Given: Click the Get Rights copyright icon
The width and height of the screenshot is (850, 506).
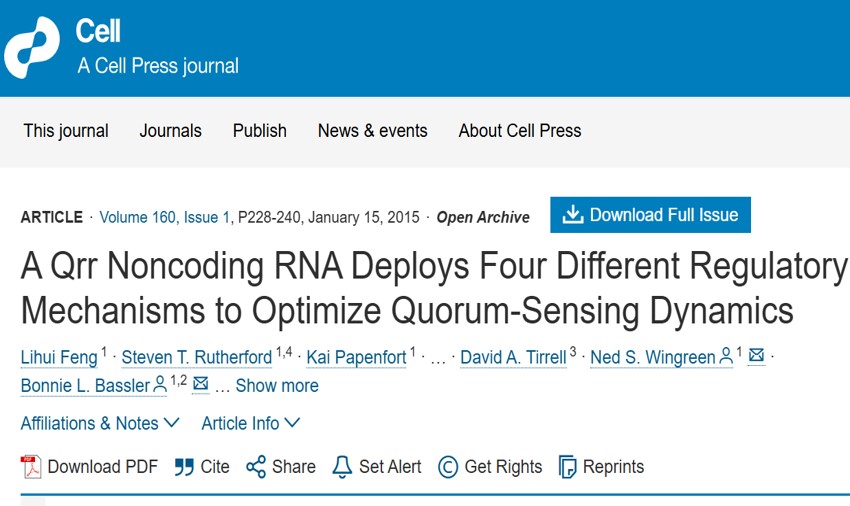Looking at the screenshot, I should click(448, 467).
